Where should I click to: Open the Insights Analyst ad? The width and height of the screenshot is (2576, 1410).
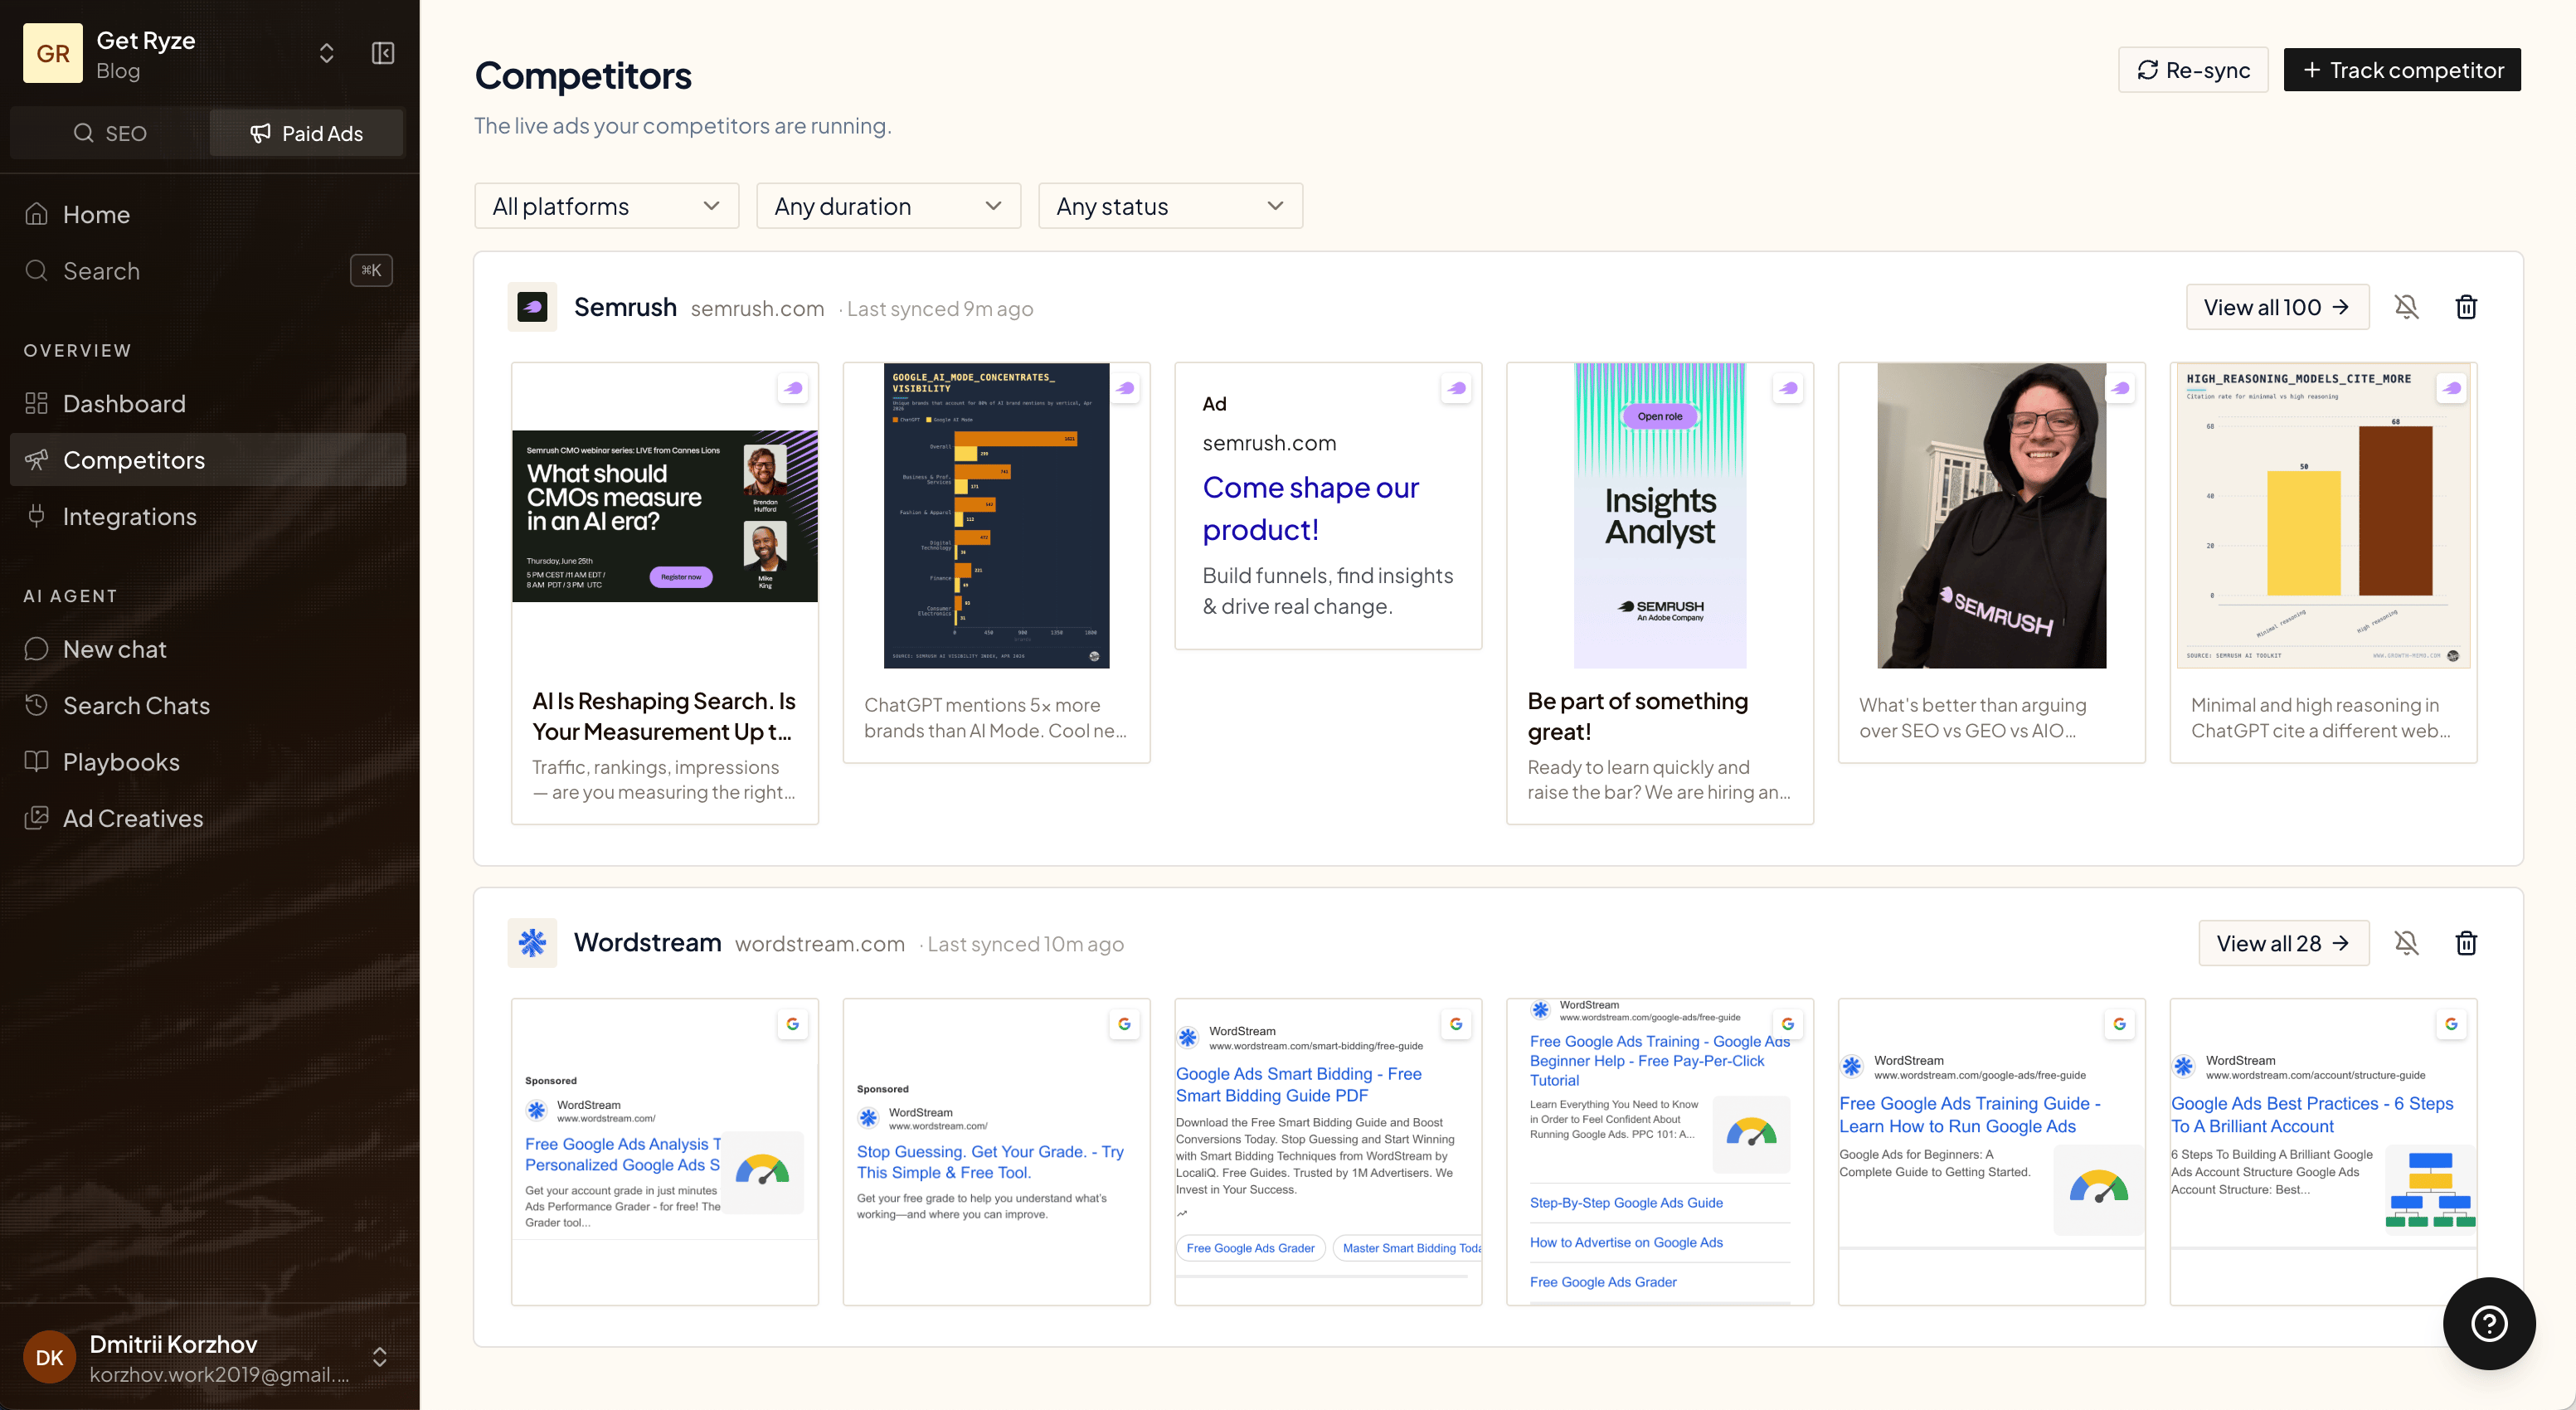1660,593
